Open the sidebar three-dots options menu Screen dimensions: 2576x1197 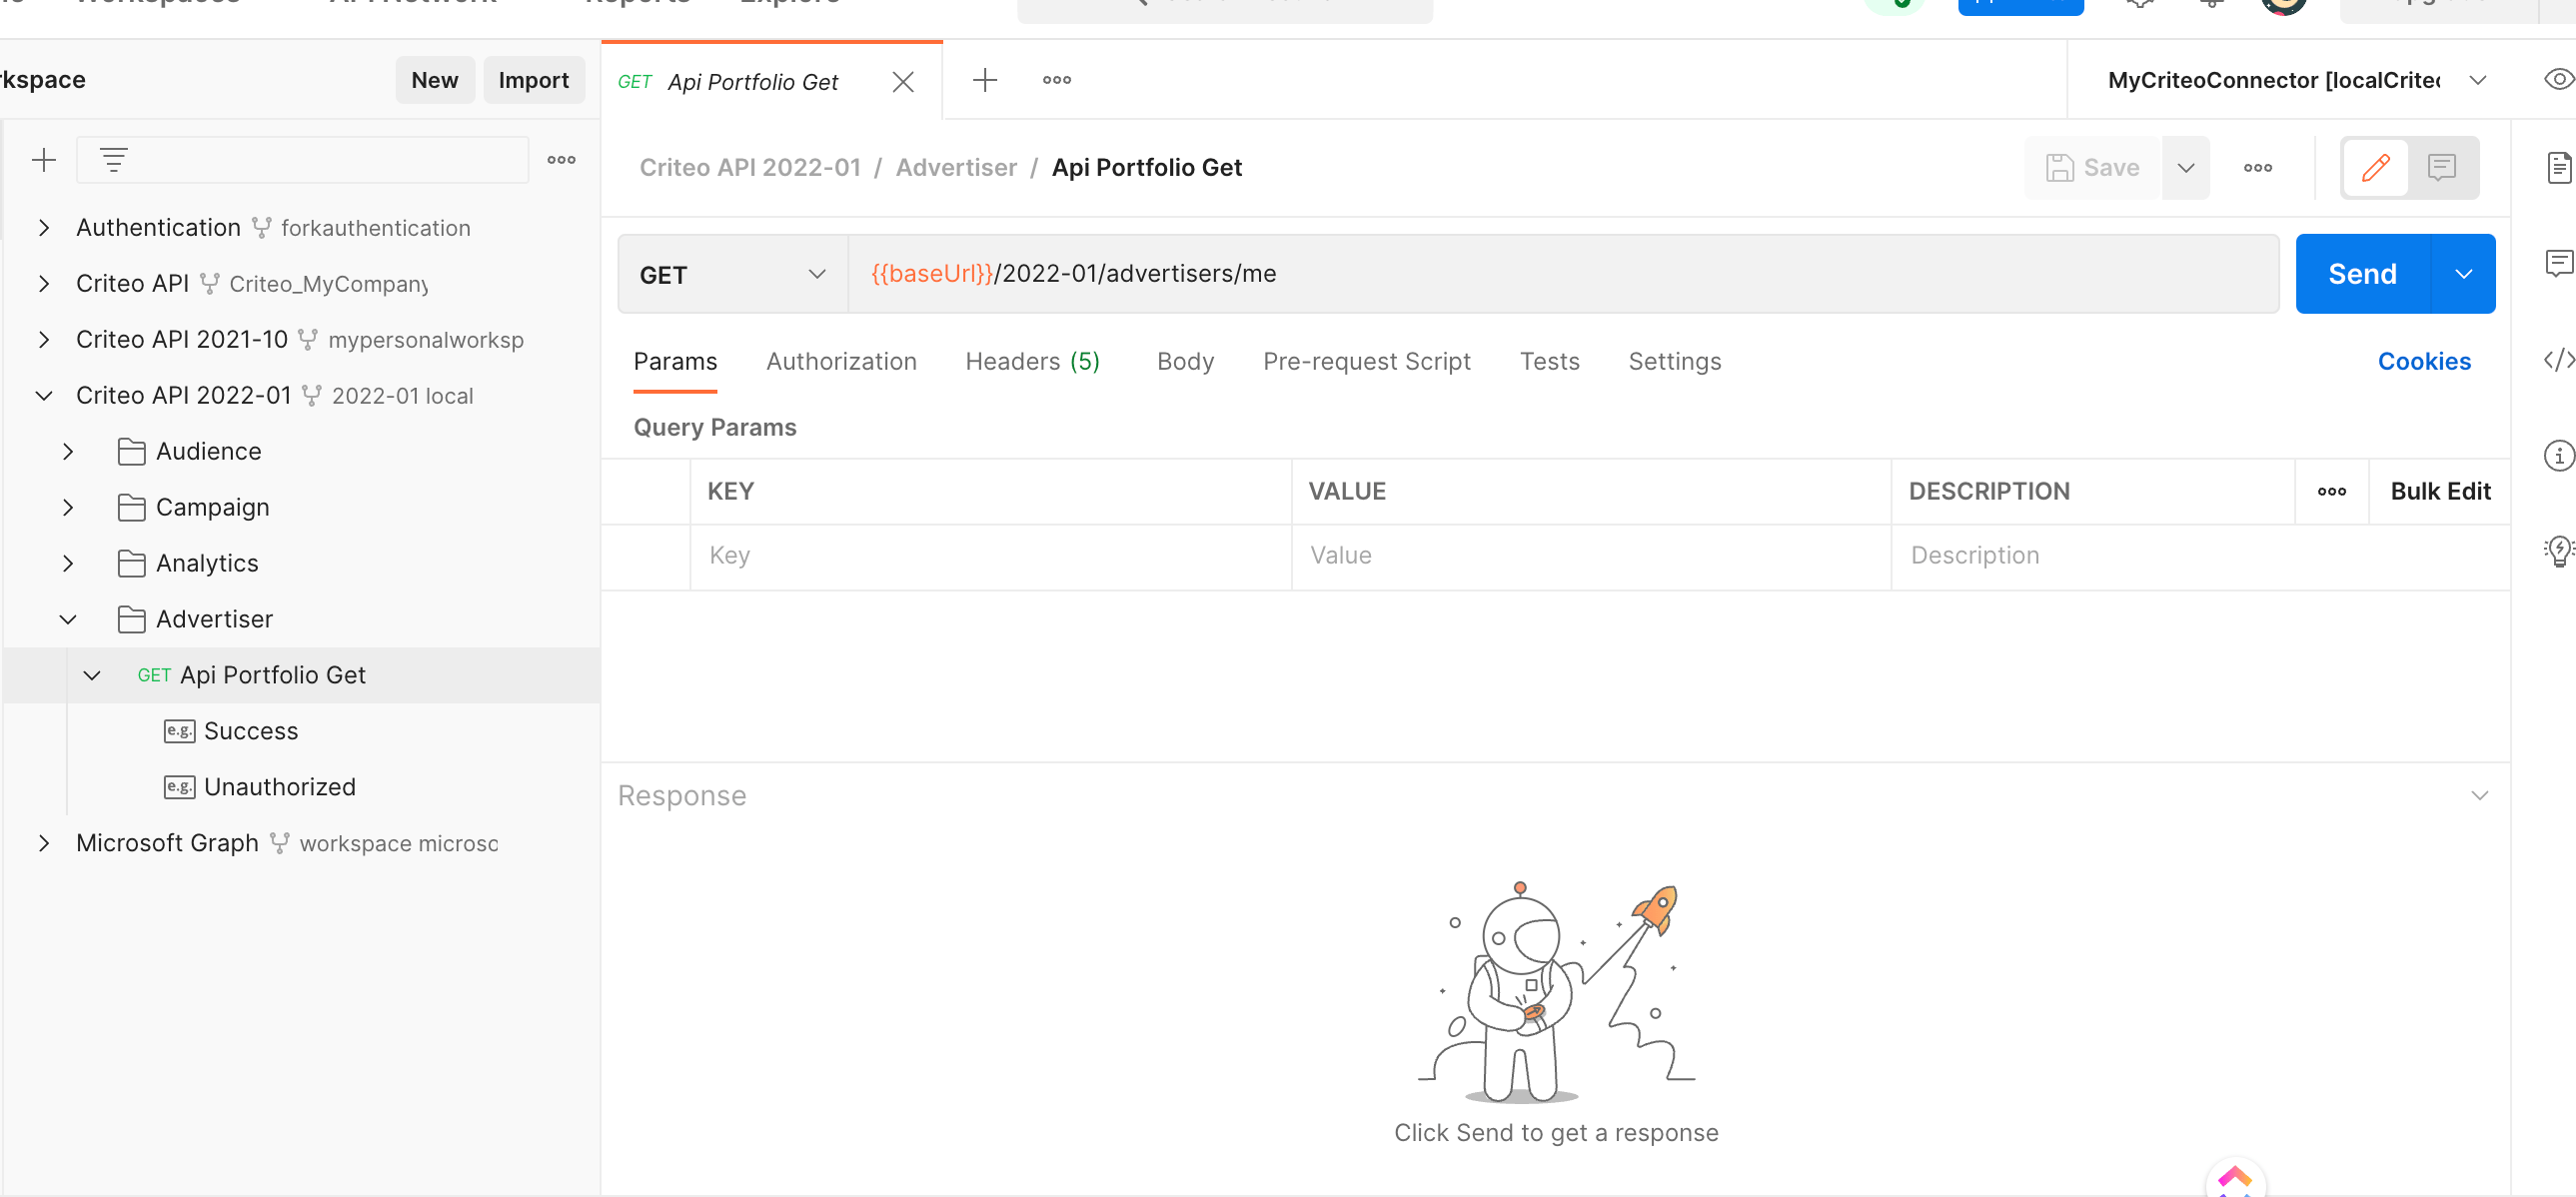tap(561, 159)
